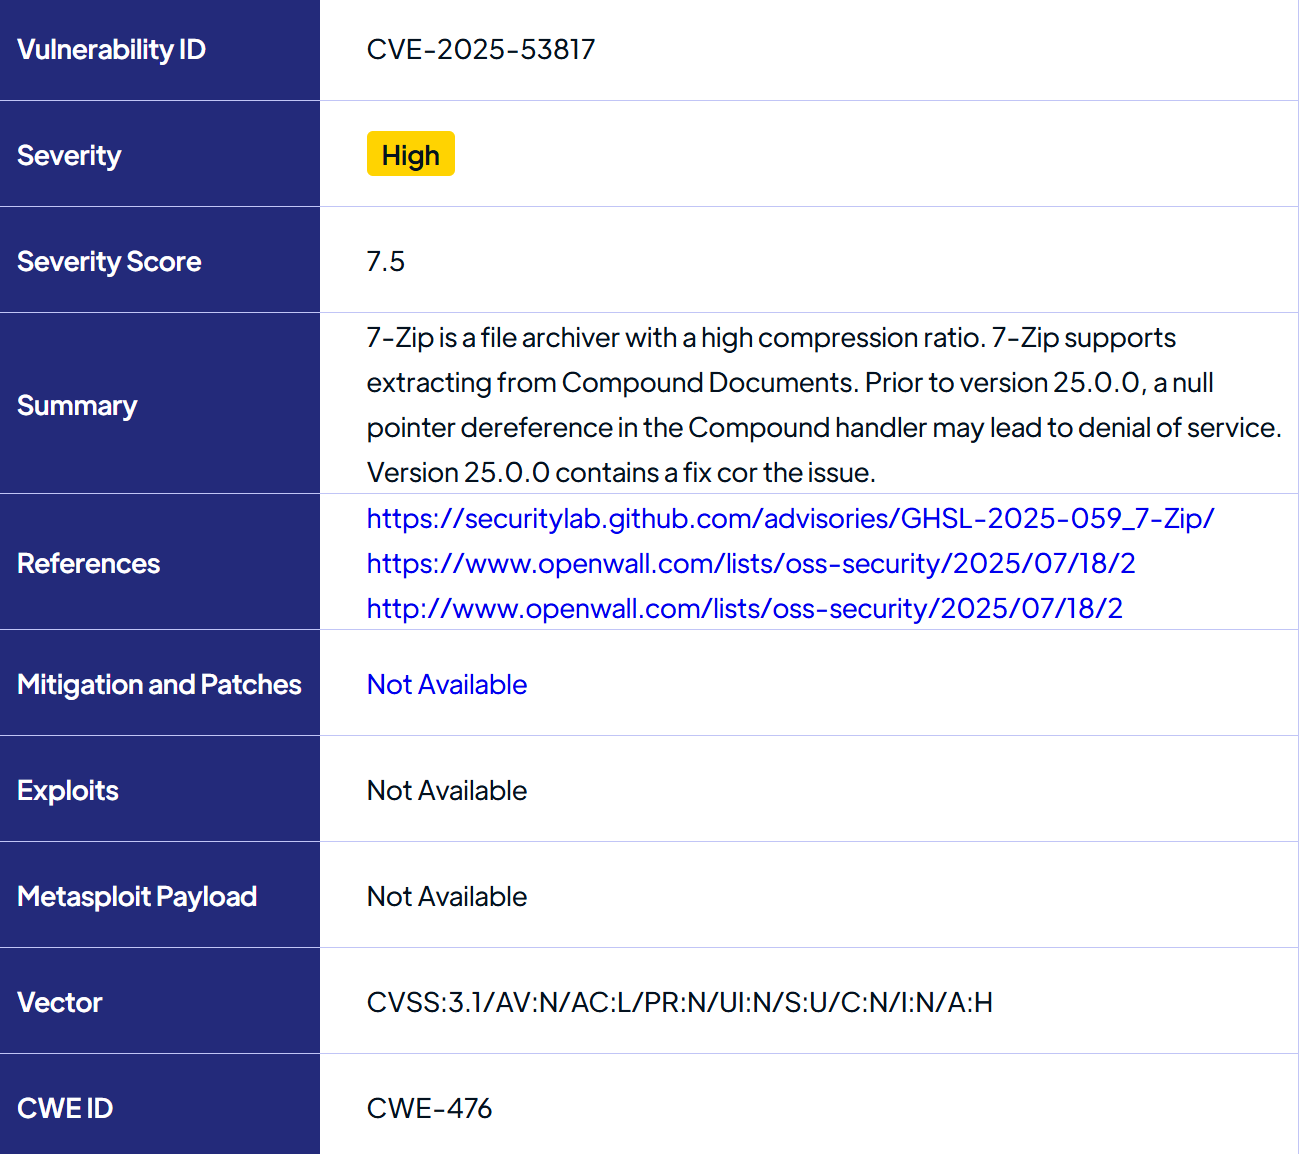Screen dimensions: 1300x1154
Task: Click the Vulnerability ID row header
Action: point(160,50)
